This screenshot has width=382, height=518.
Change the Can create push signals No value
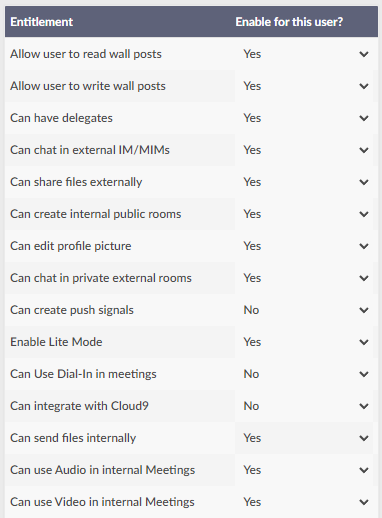(x=304, y=310)
